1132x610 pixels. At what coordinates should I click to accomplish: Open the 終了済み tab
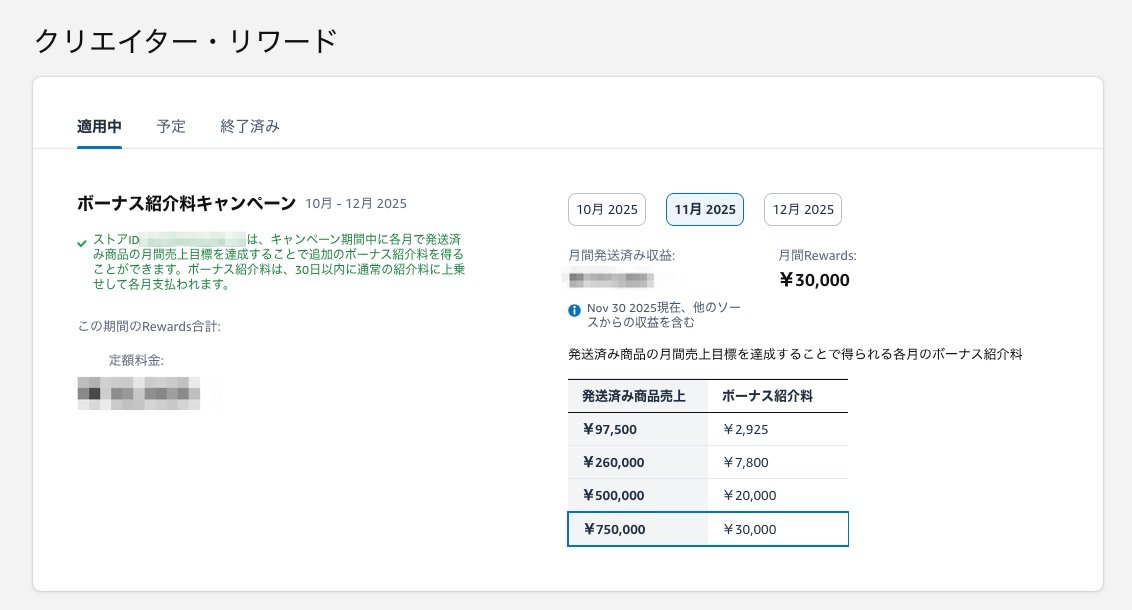tap(249, 126)
